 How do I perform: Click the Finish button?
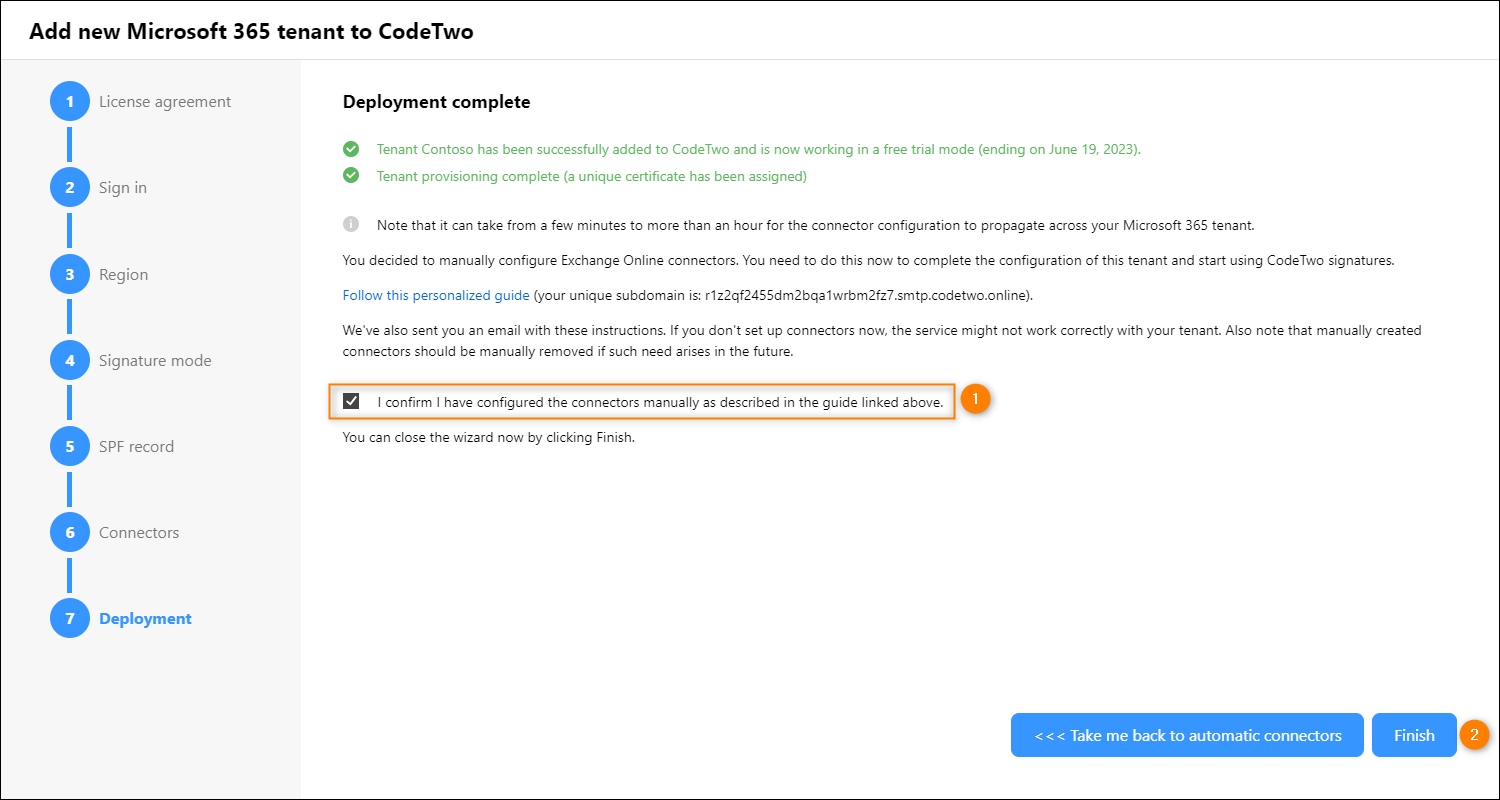pos(1414,735)
